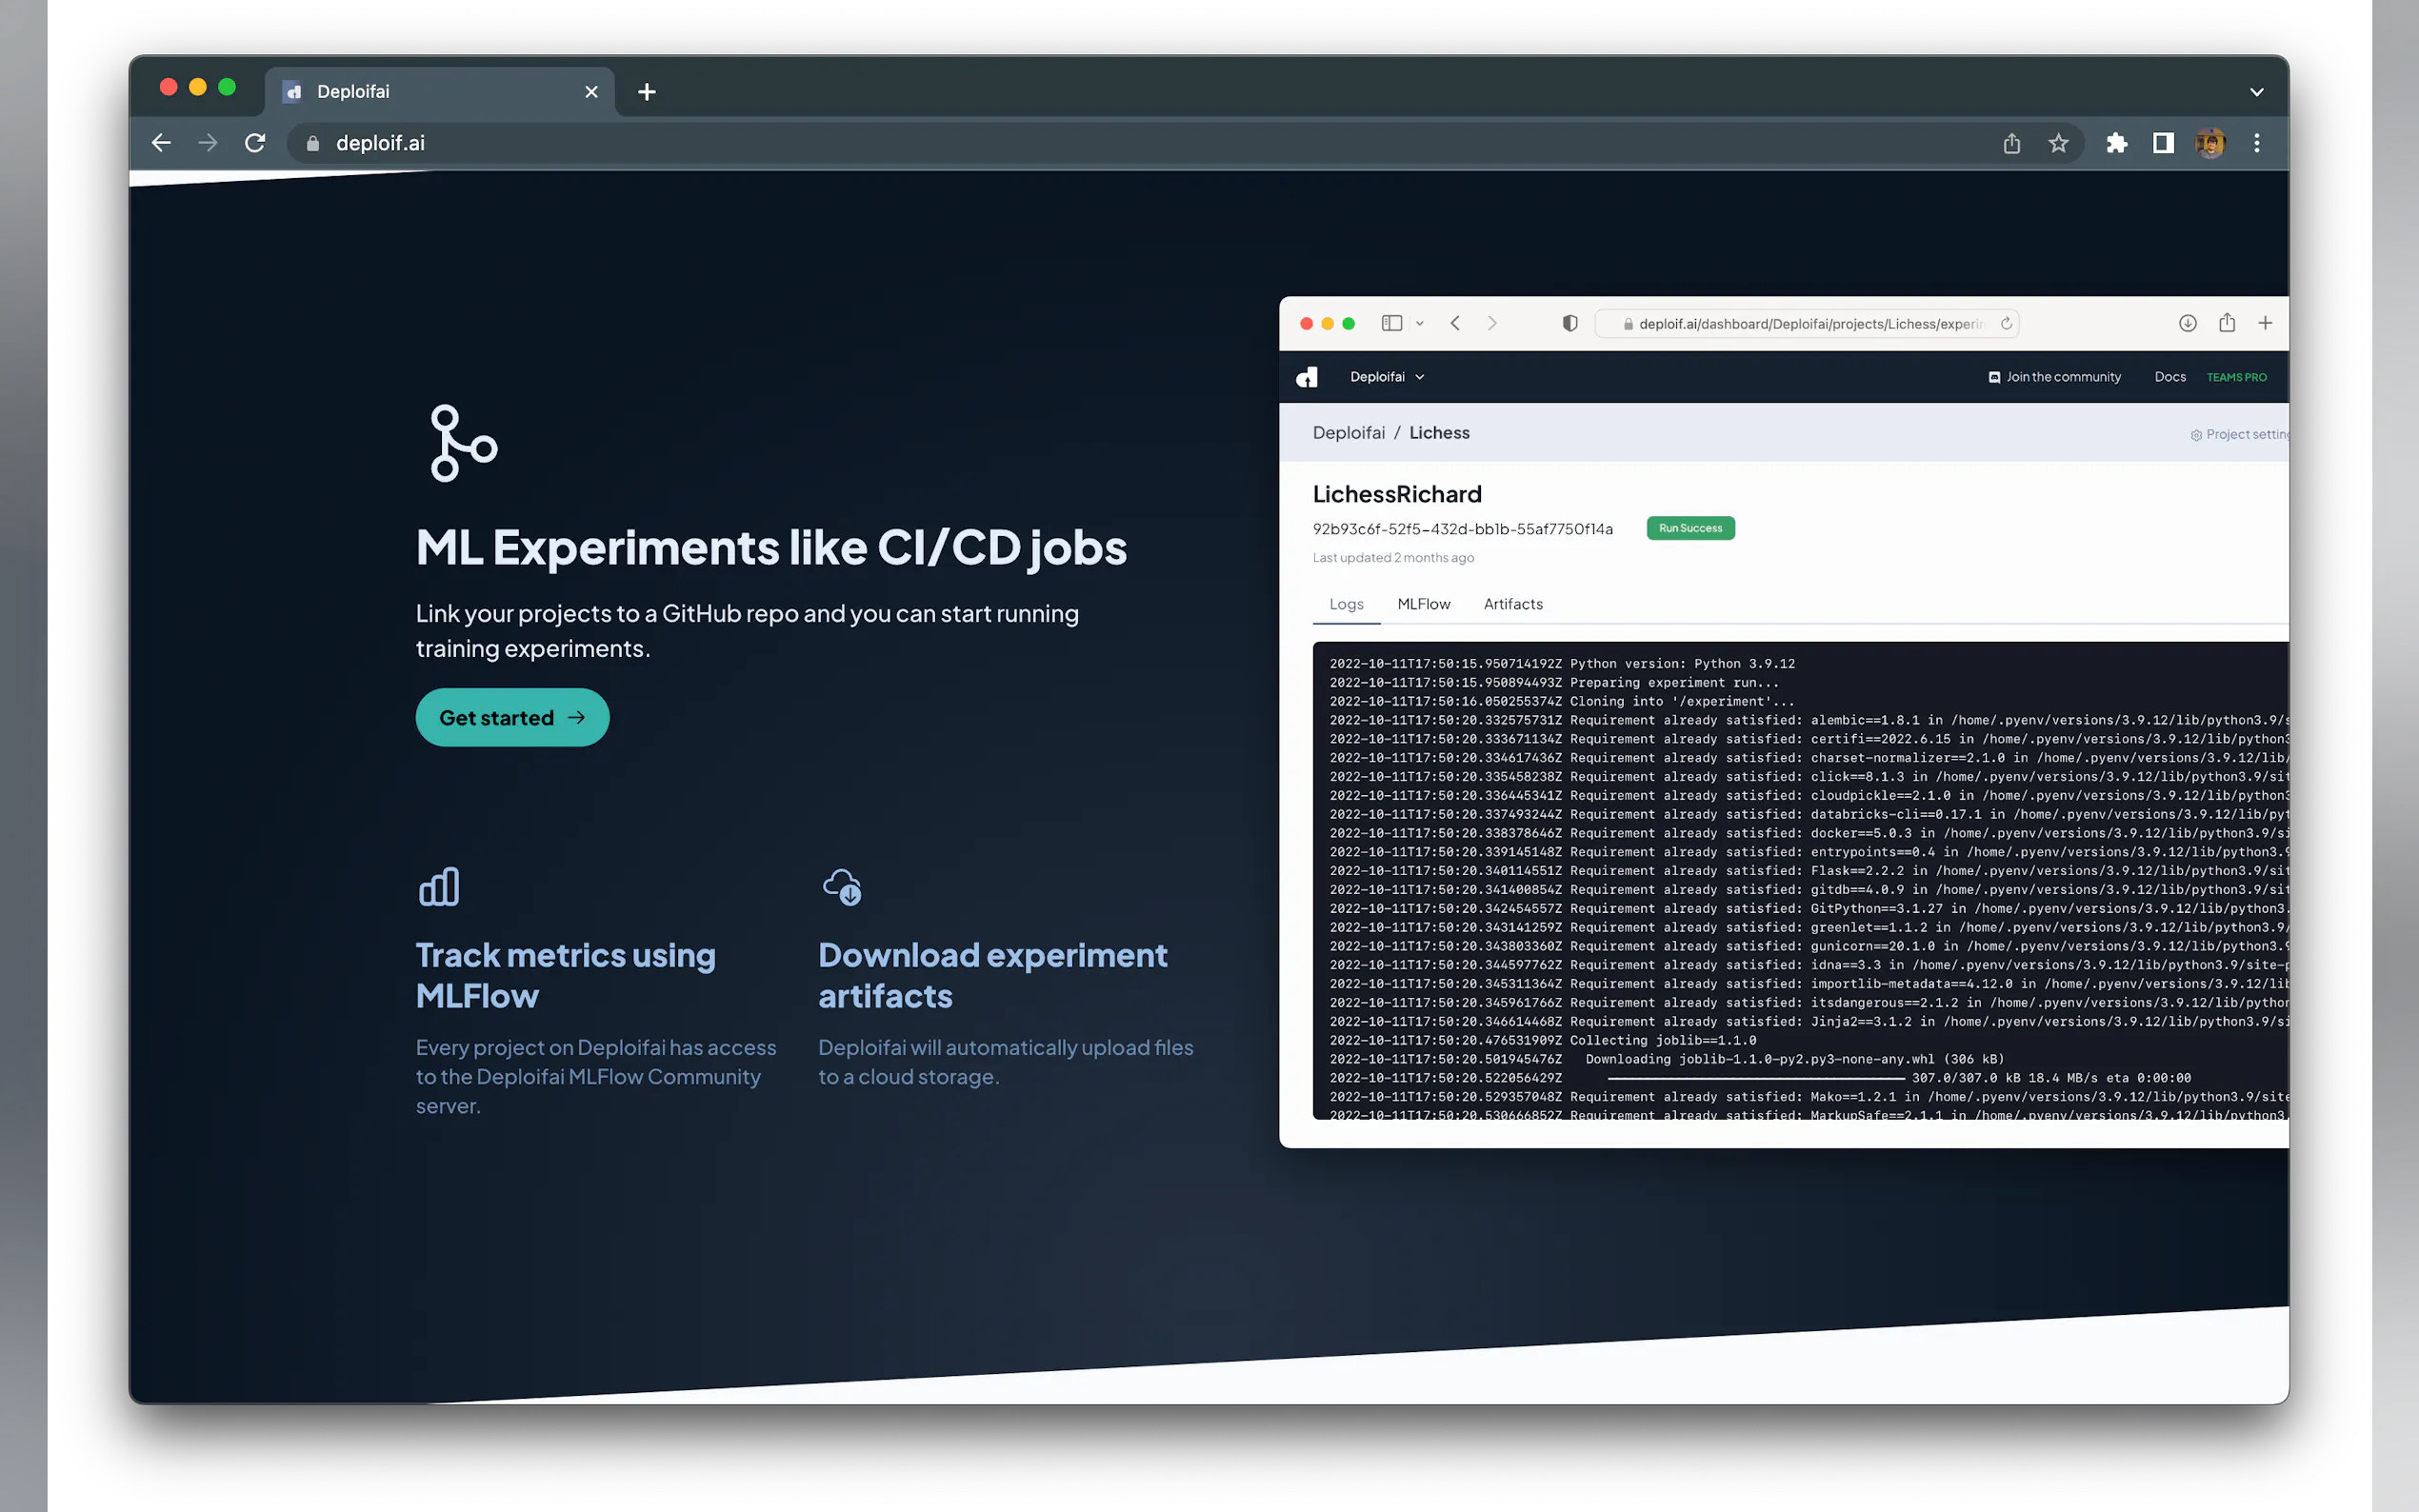Toggle the Chrome side panel icon

point(2163,143)
